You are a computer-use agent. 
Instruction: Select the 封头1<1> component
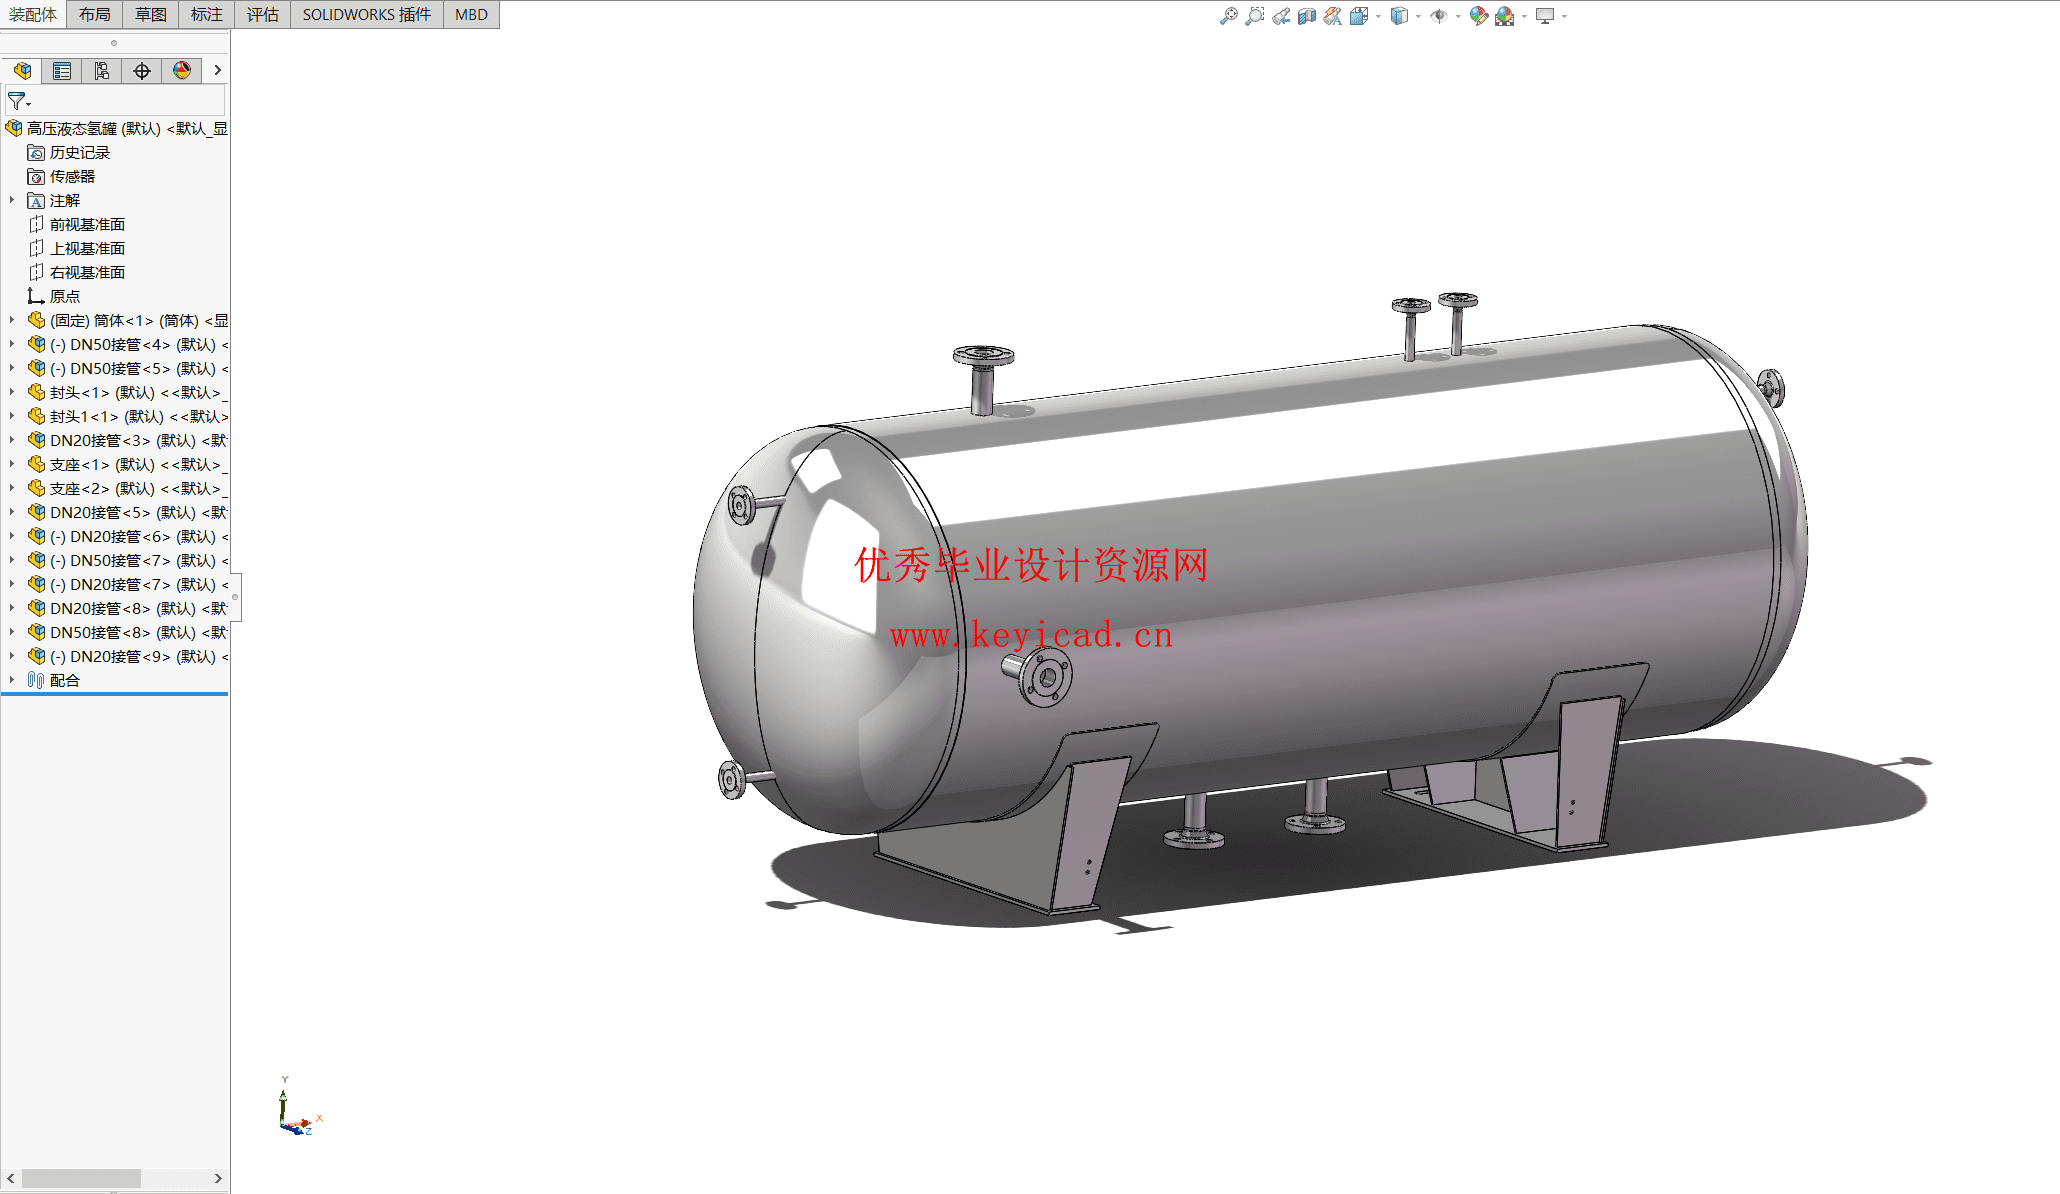click(127, 417)
